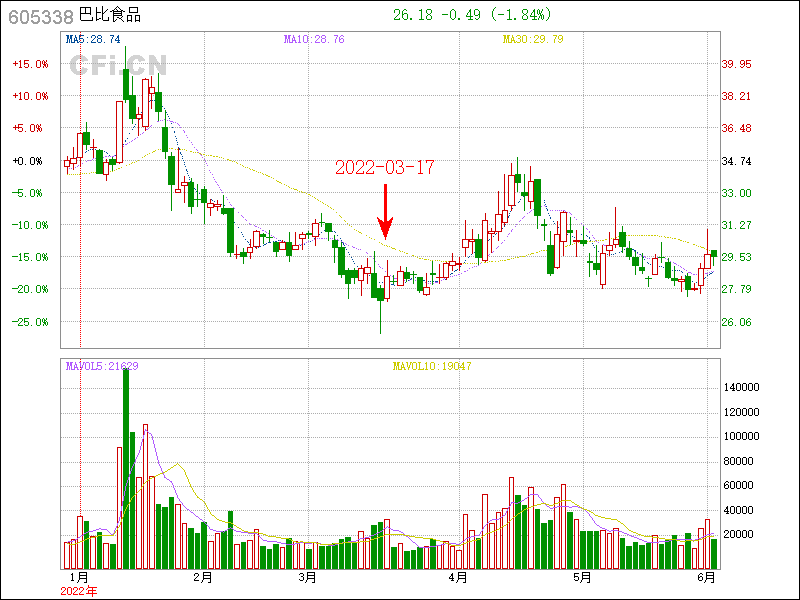
Task: Click the red arrow marking 2022-03-17
Action: point(384,211)
